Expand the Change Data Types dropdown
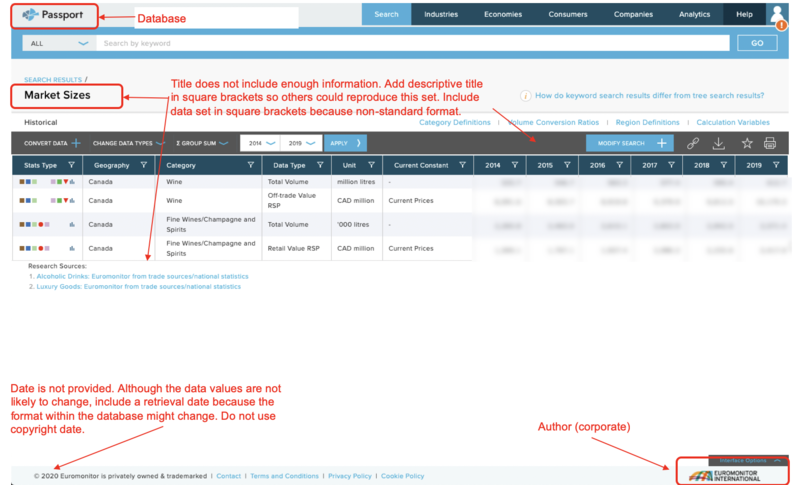Image resolution: width=800 pixels, height=485 pixels. pyautogui.click(x=128, y=143)
